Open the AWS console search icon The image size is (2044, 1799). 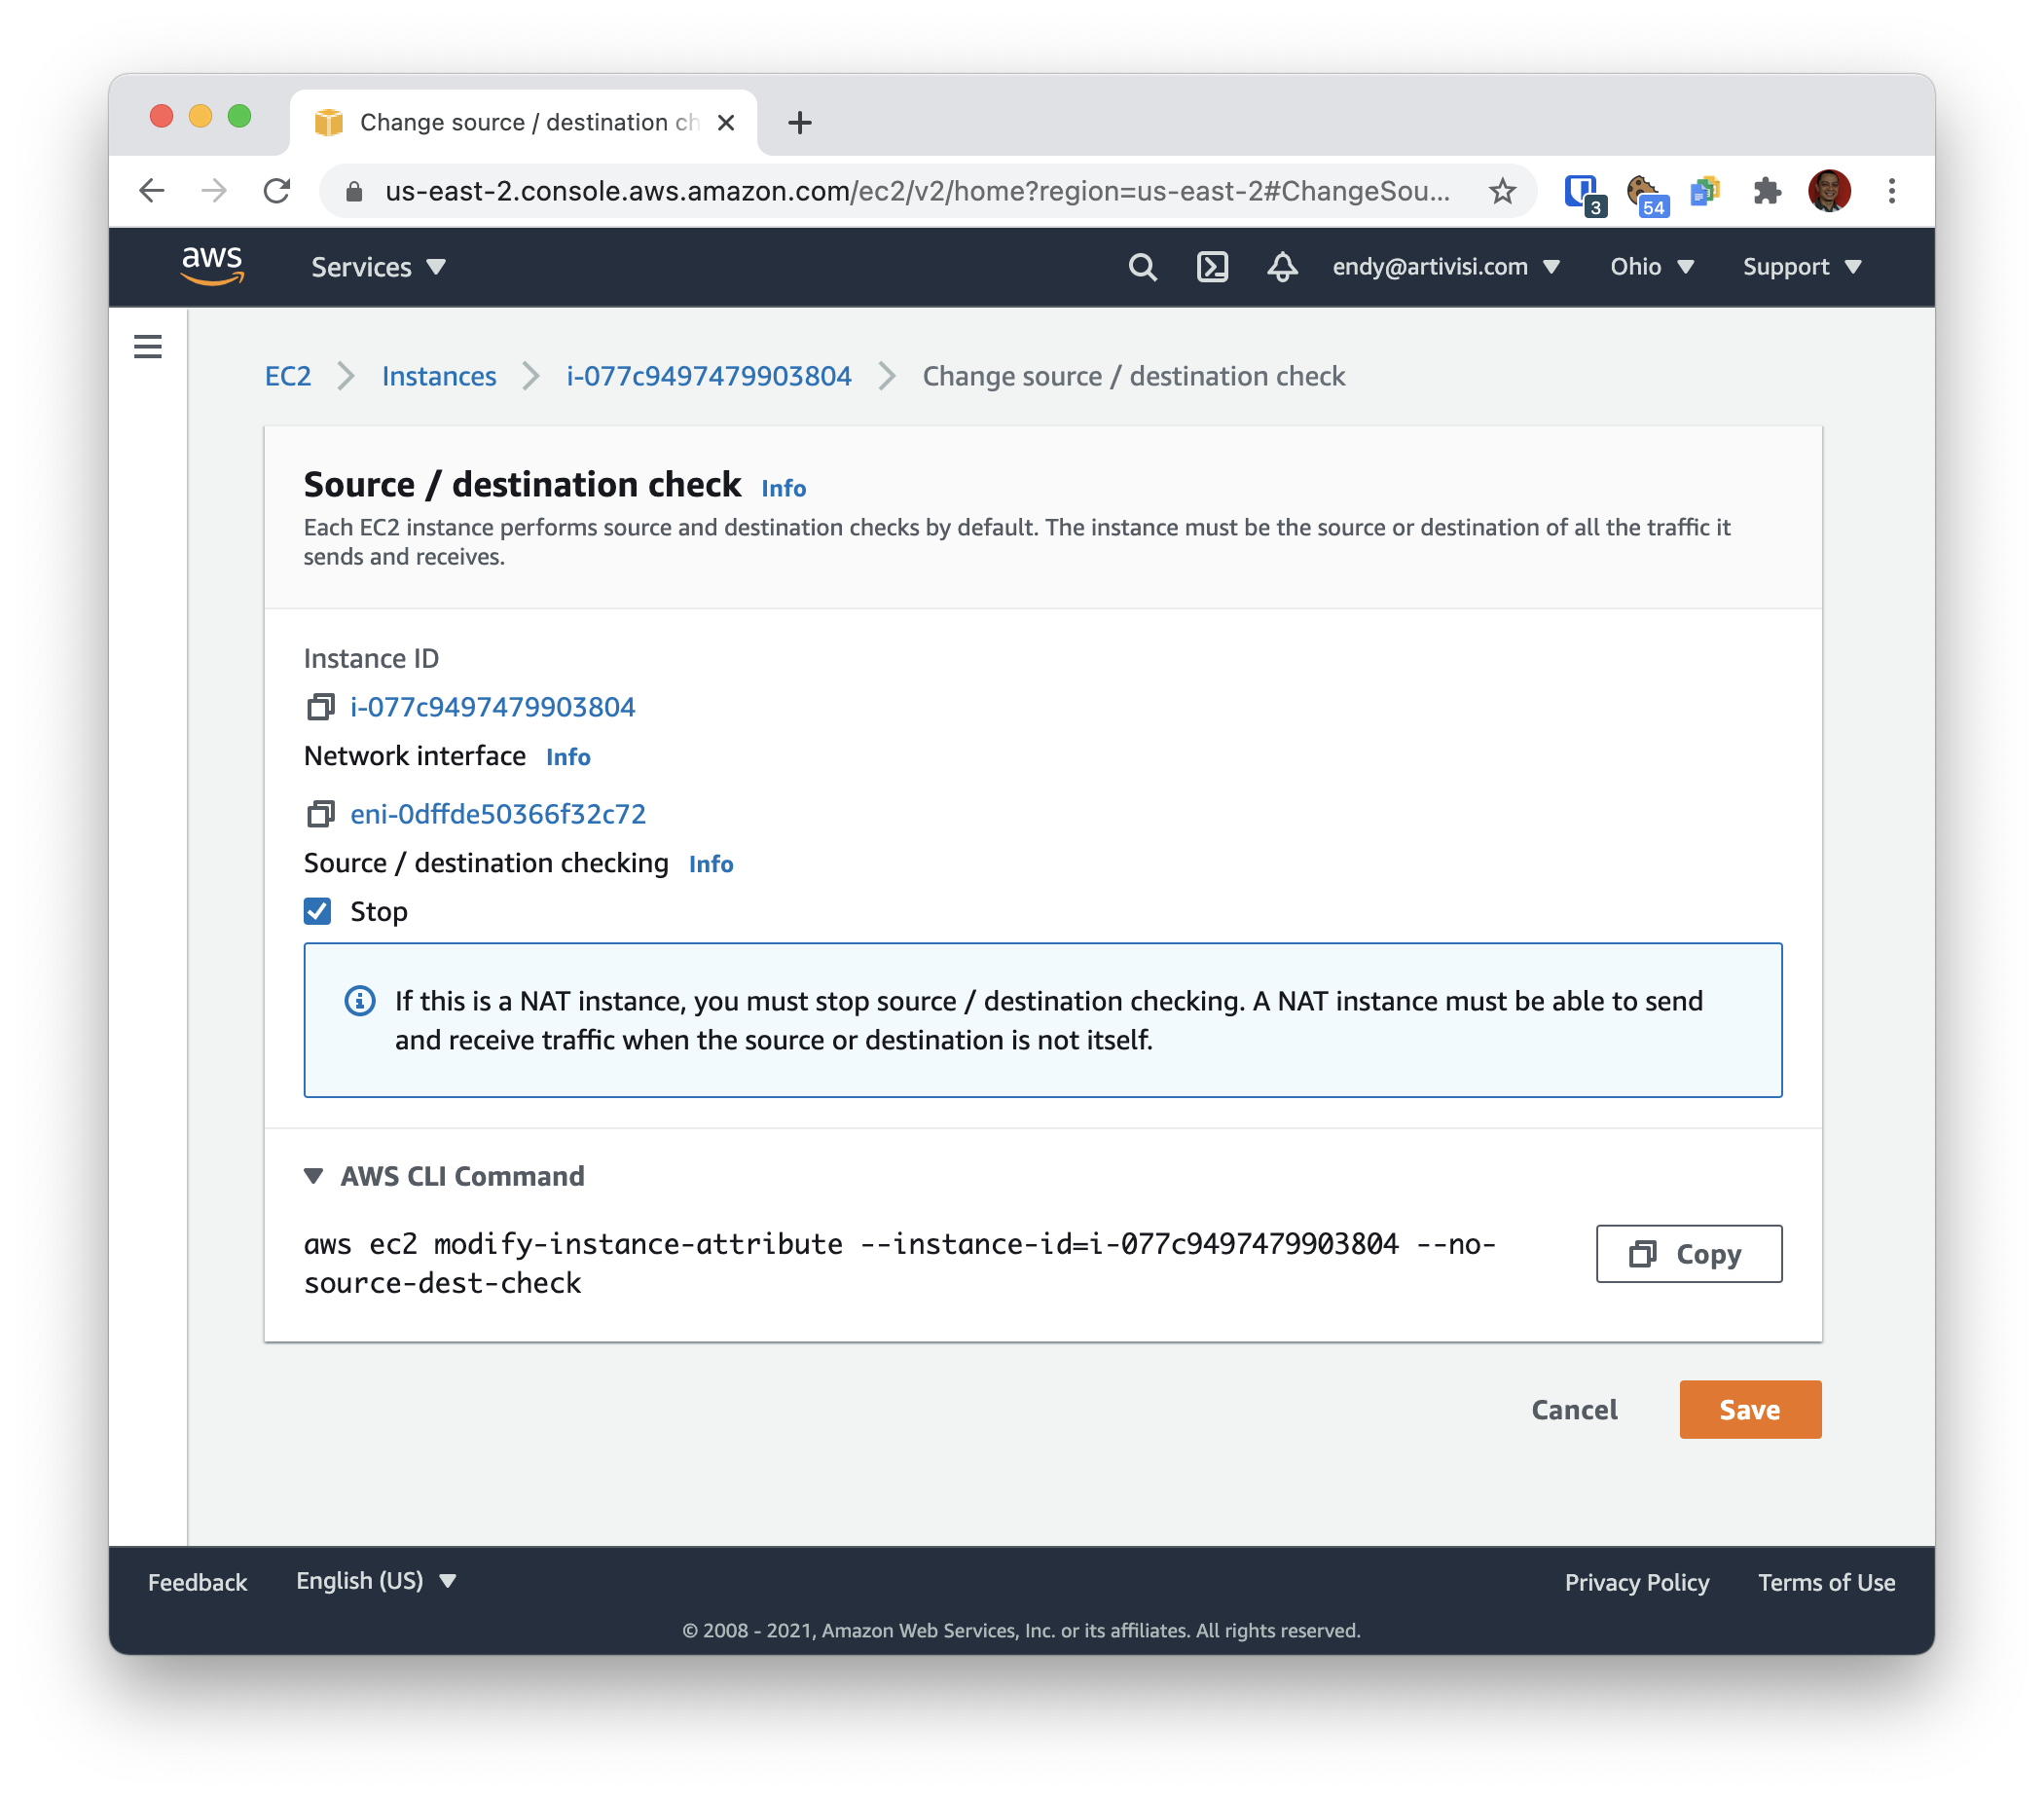[x=1142, y=267]
